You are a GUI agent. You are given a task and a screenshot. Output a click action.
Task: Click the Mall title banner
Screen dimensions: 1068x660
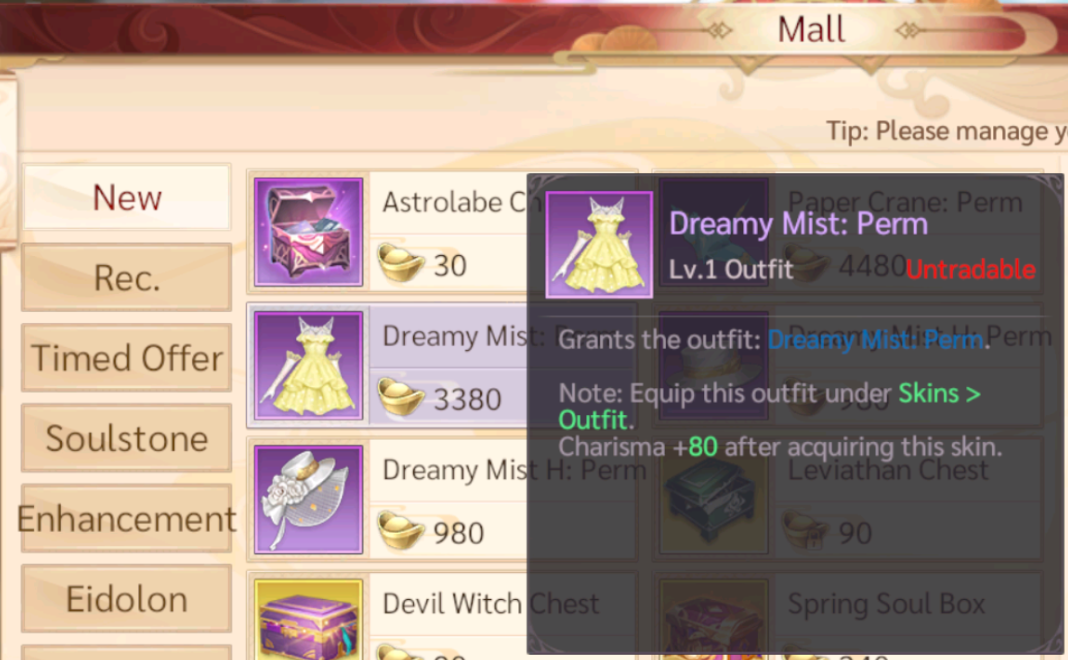tap(811, 30)
